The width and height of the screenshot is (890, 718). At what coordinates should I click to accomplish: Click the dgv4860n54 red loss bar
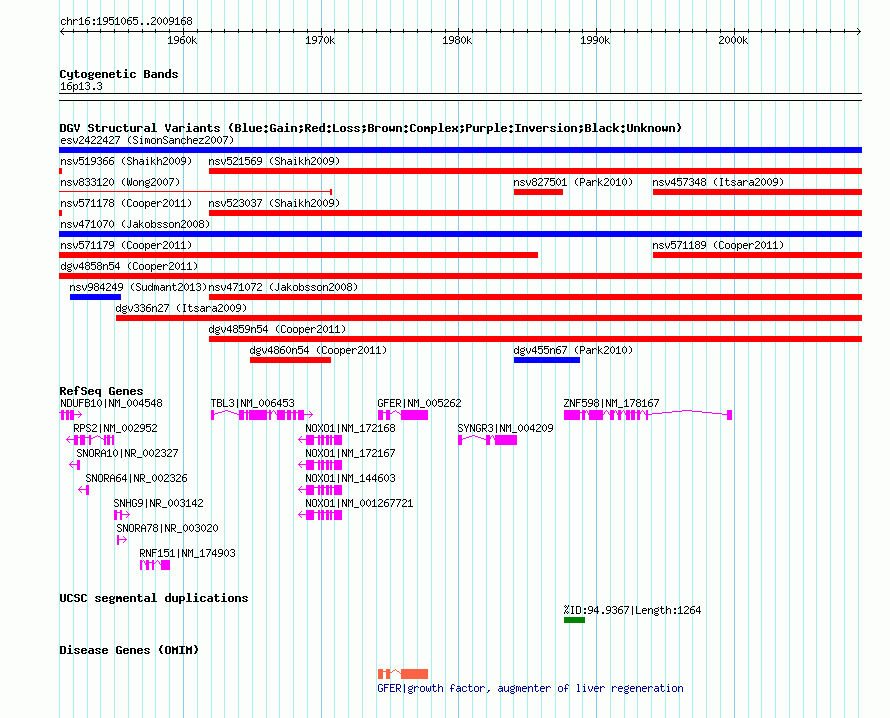coord(290,360)
